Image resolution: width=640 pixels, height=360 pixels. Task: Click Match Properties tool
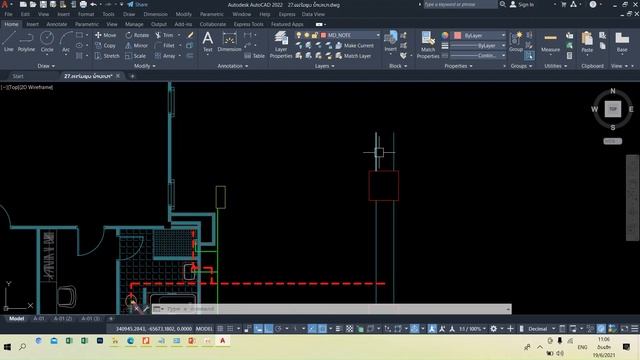point(428,45)
